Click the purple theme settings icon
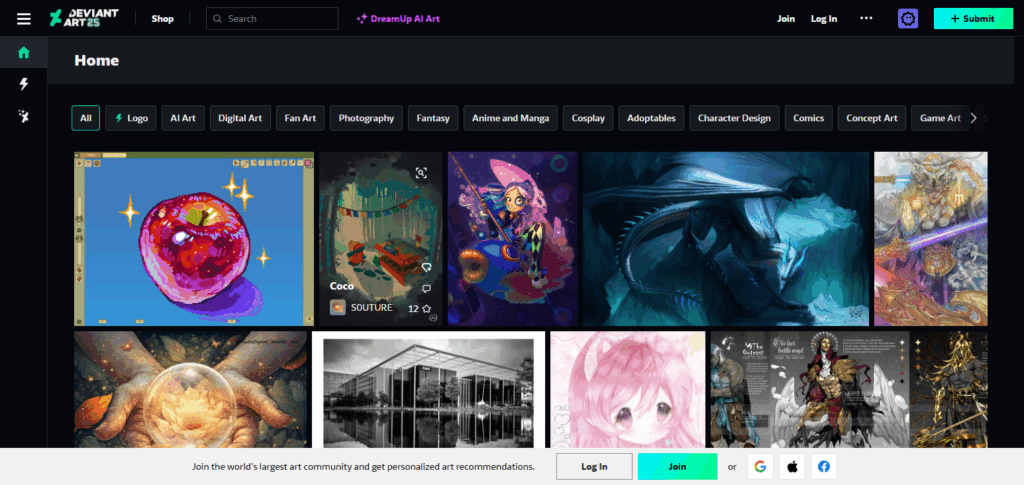Image resolution: width=1024 pixels, height=485 pixels. tap(908, 18)
